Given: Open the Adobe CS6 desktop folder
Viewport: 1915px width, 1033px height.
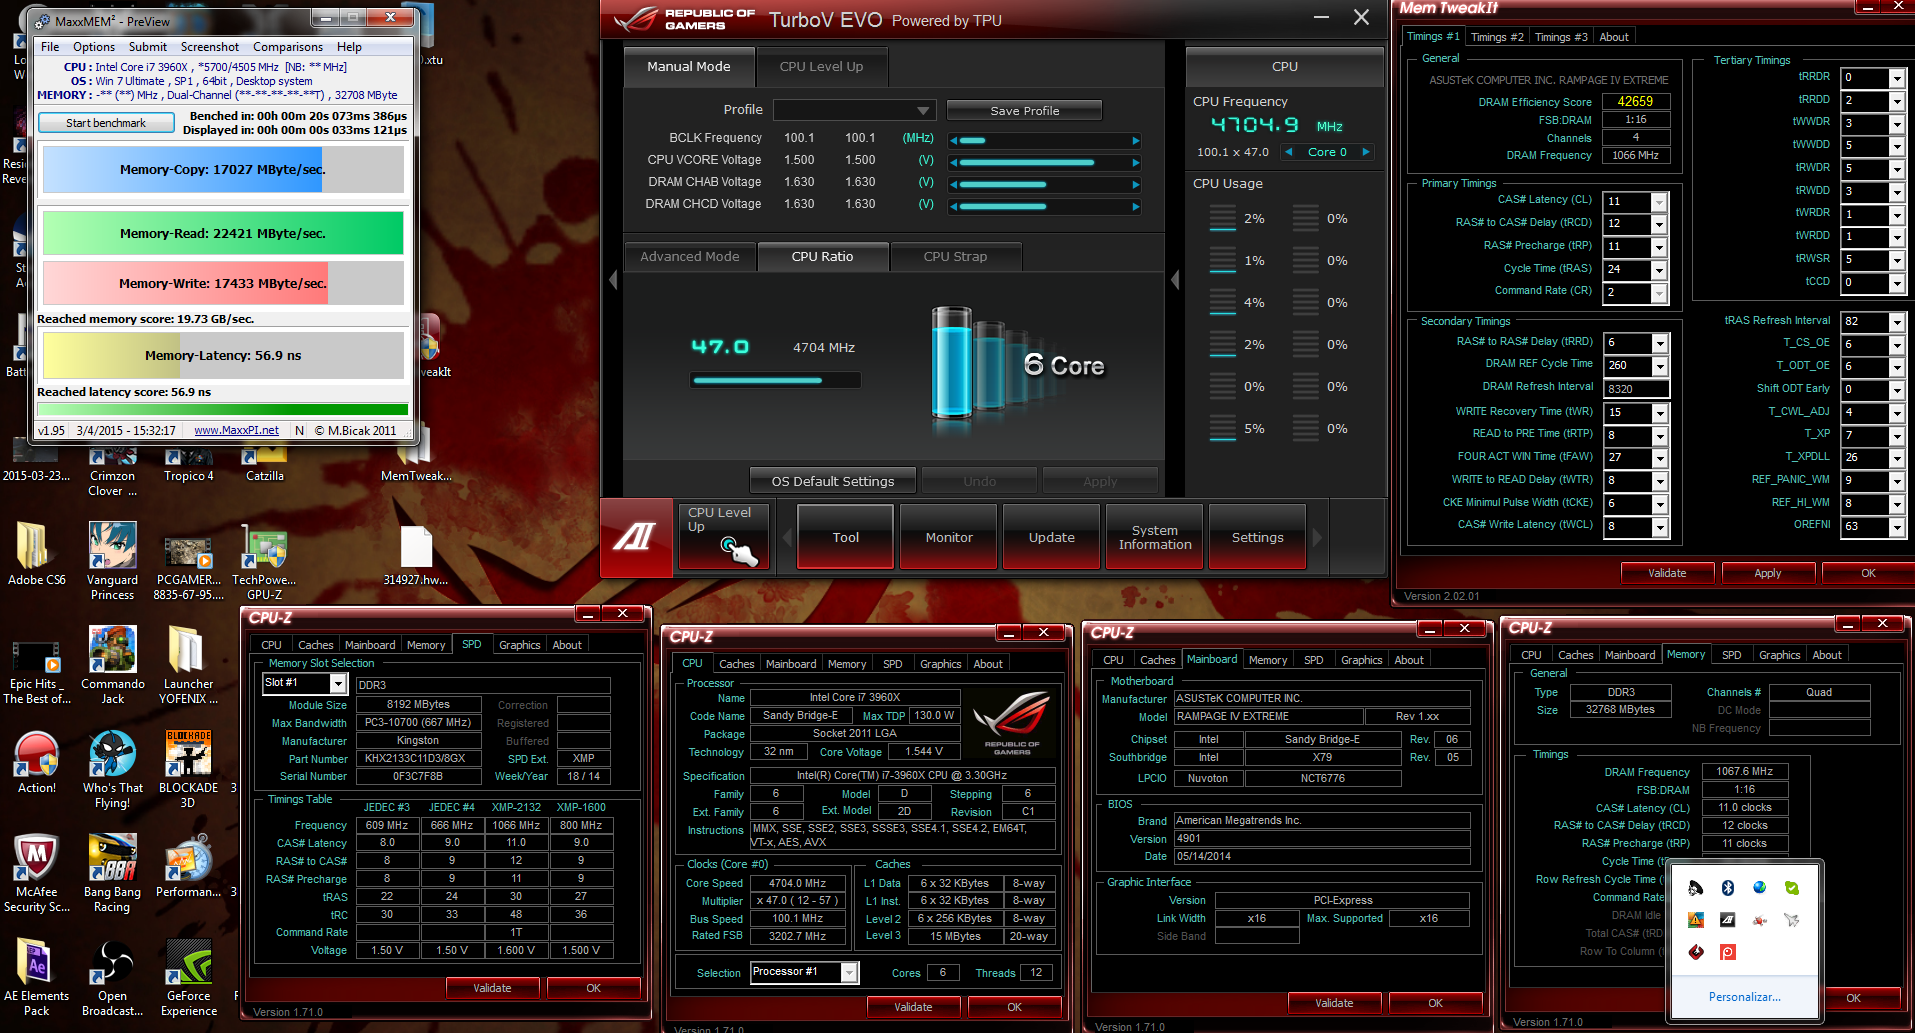Looking at the screenshot, I should 35,553.
